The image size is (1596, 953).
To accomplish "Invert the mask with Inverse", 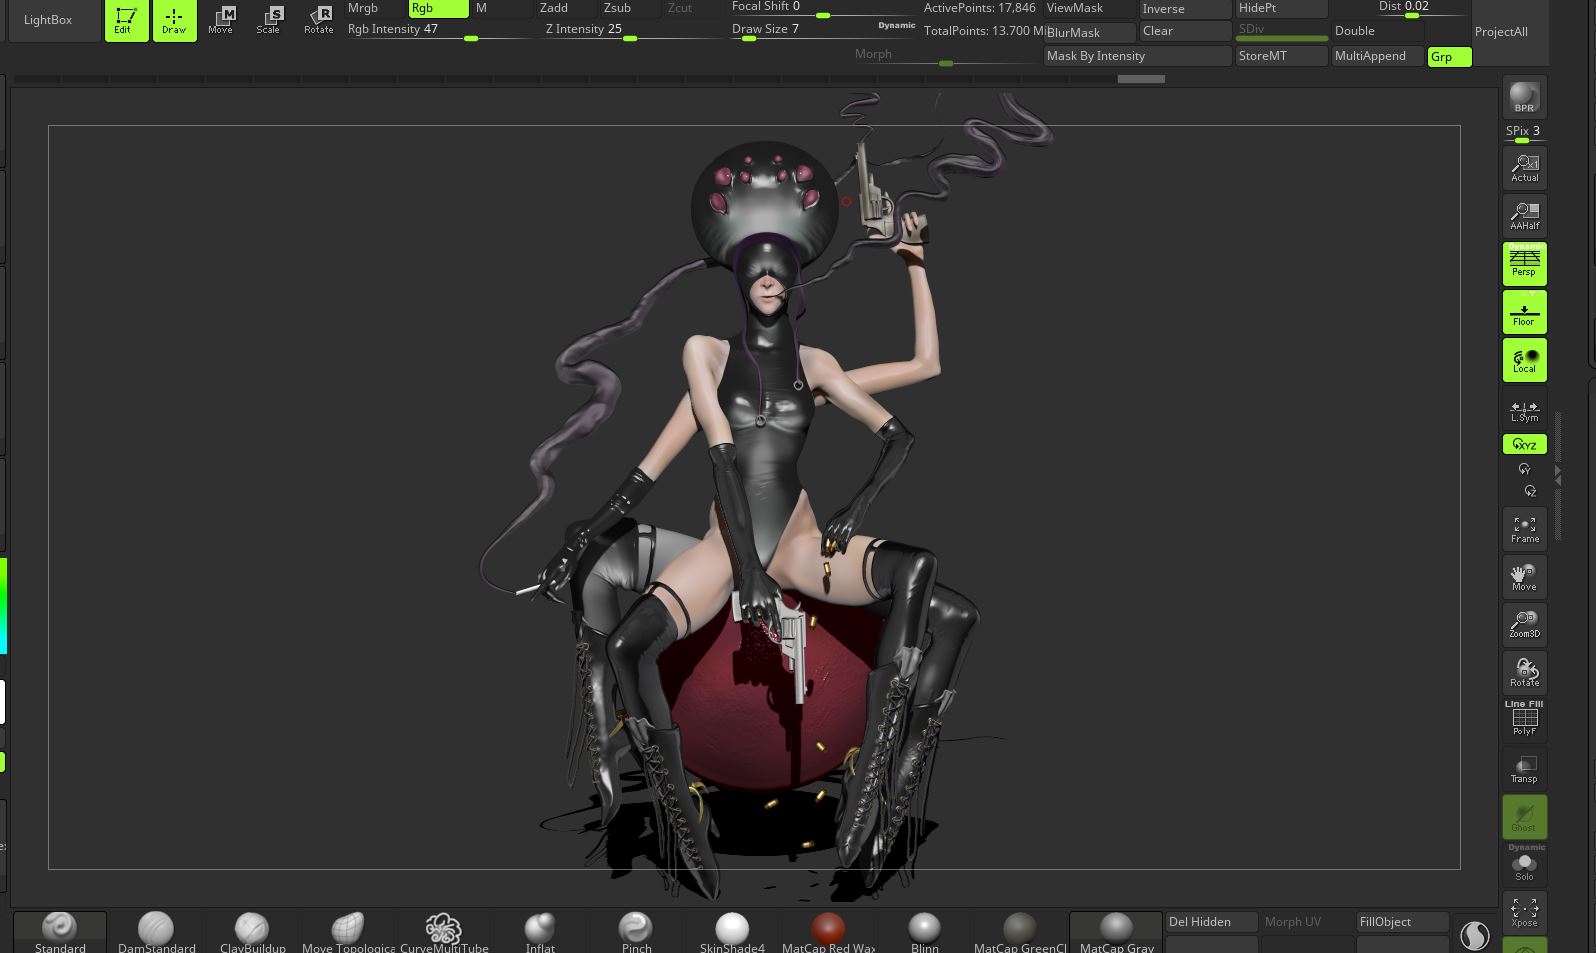I will click(x=1185, y=8).
